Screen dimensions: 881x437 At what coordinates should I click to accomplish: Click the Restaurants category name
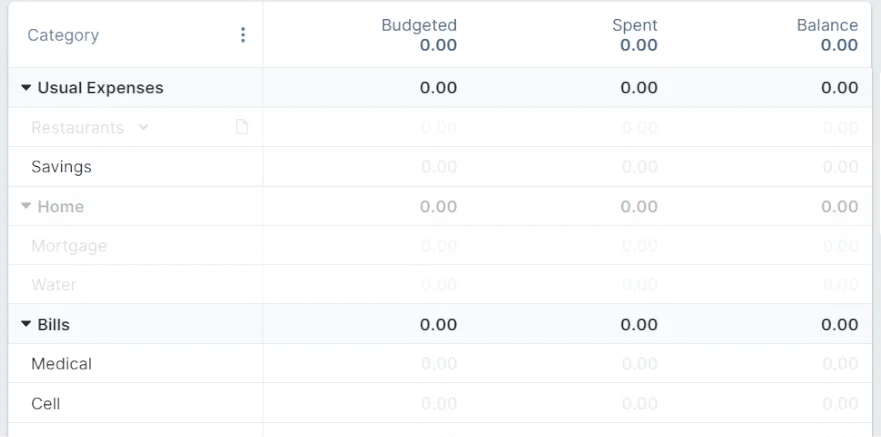click(77, 128)
